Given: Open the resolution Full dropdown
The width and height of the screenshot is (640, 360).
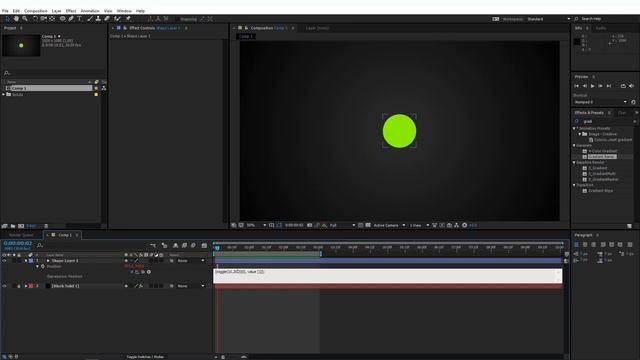Looking at the screenshot, I should 342,225.
